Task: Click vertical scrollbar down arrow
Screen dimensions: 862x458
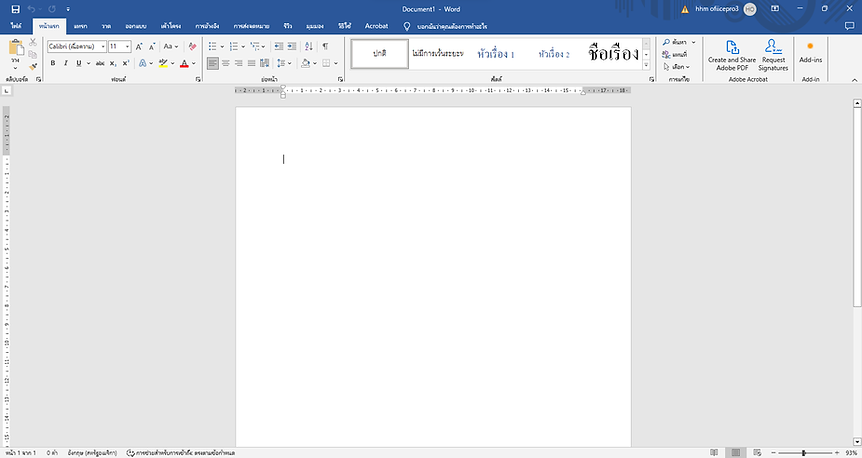Action: [x=857, y=442]
